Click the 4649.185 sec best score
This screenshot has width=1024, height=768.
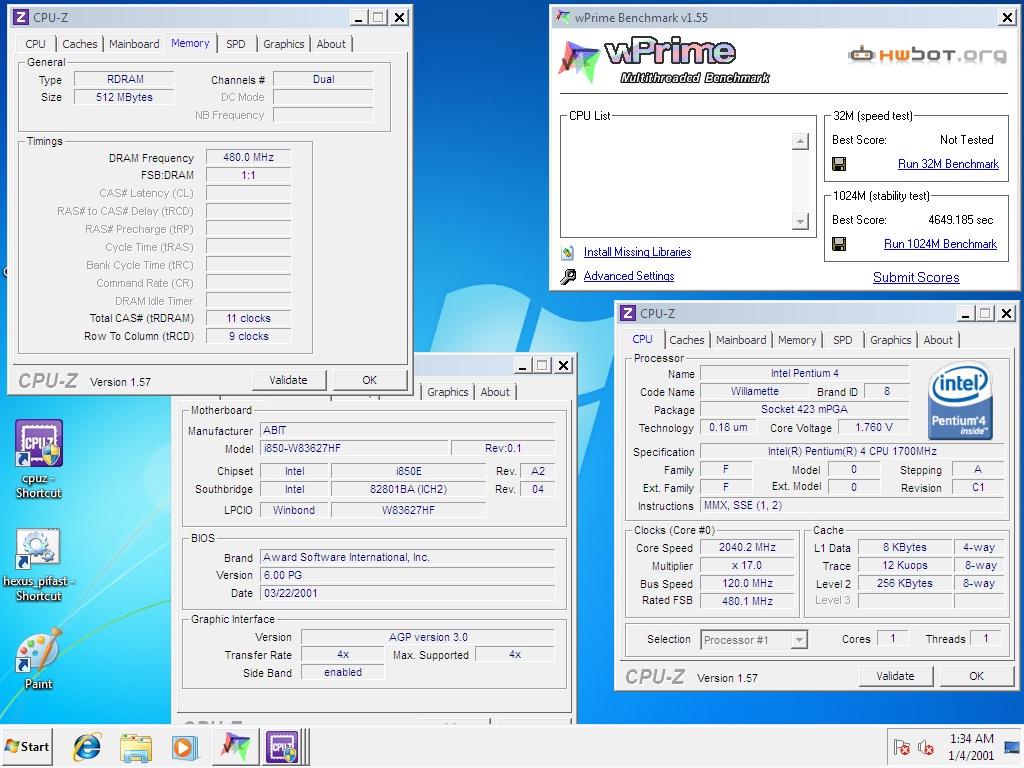point(961,220)
